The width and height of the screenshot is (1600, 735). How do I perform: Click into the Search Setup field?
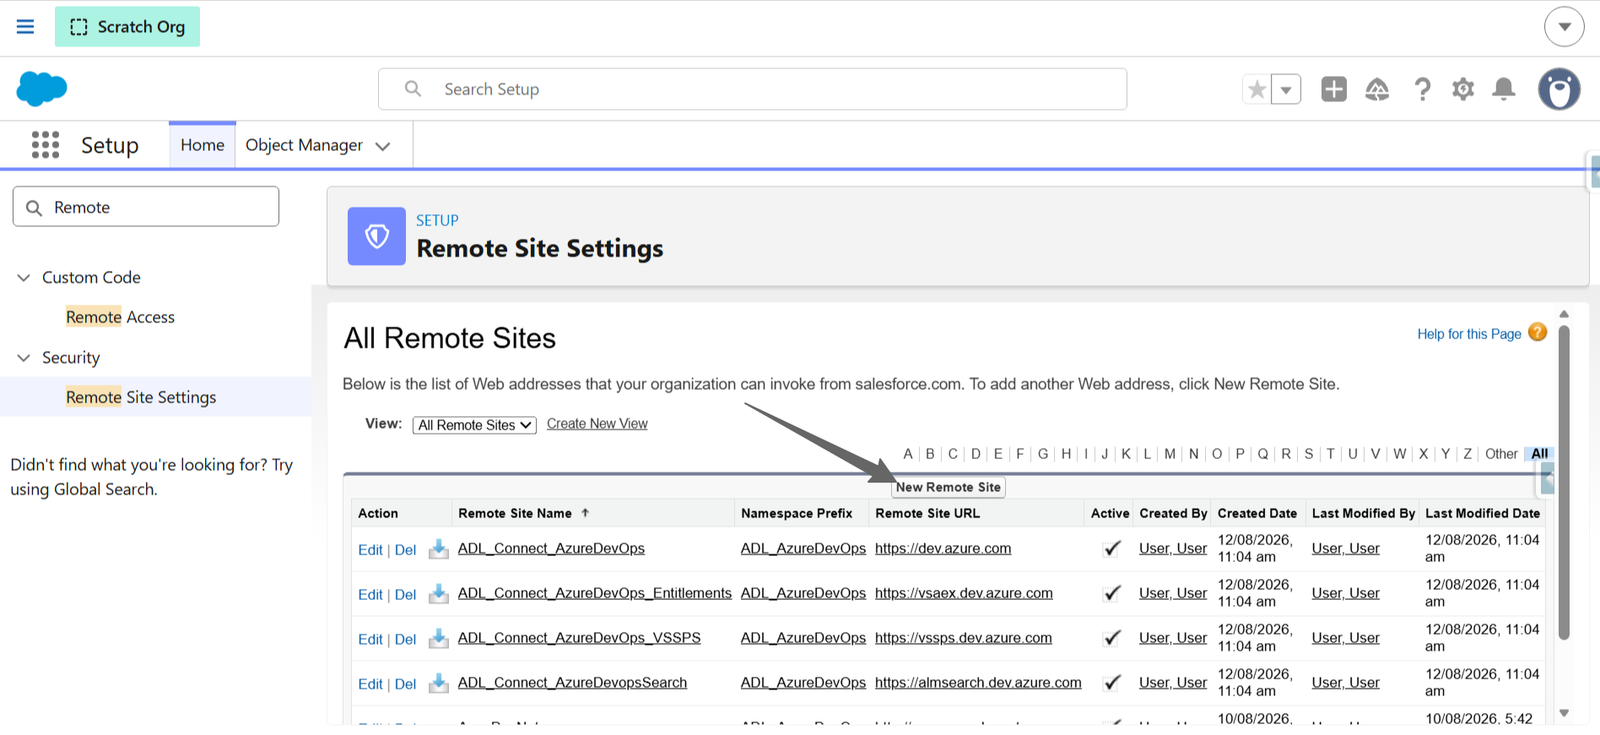[752, 89]
